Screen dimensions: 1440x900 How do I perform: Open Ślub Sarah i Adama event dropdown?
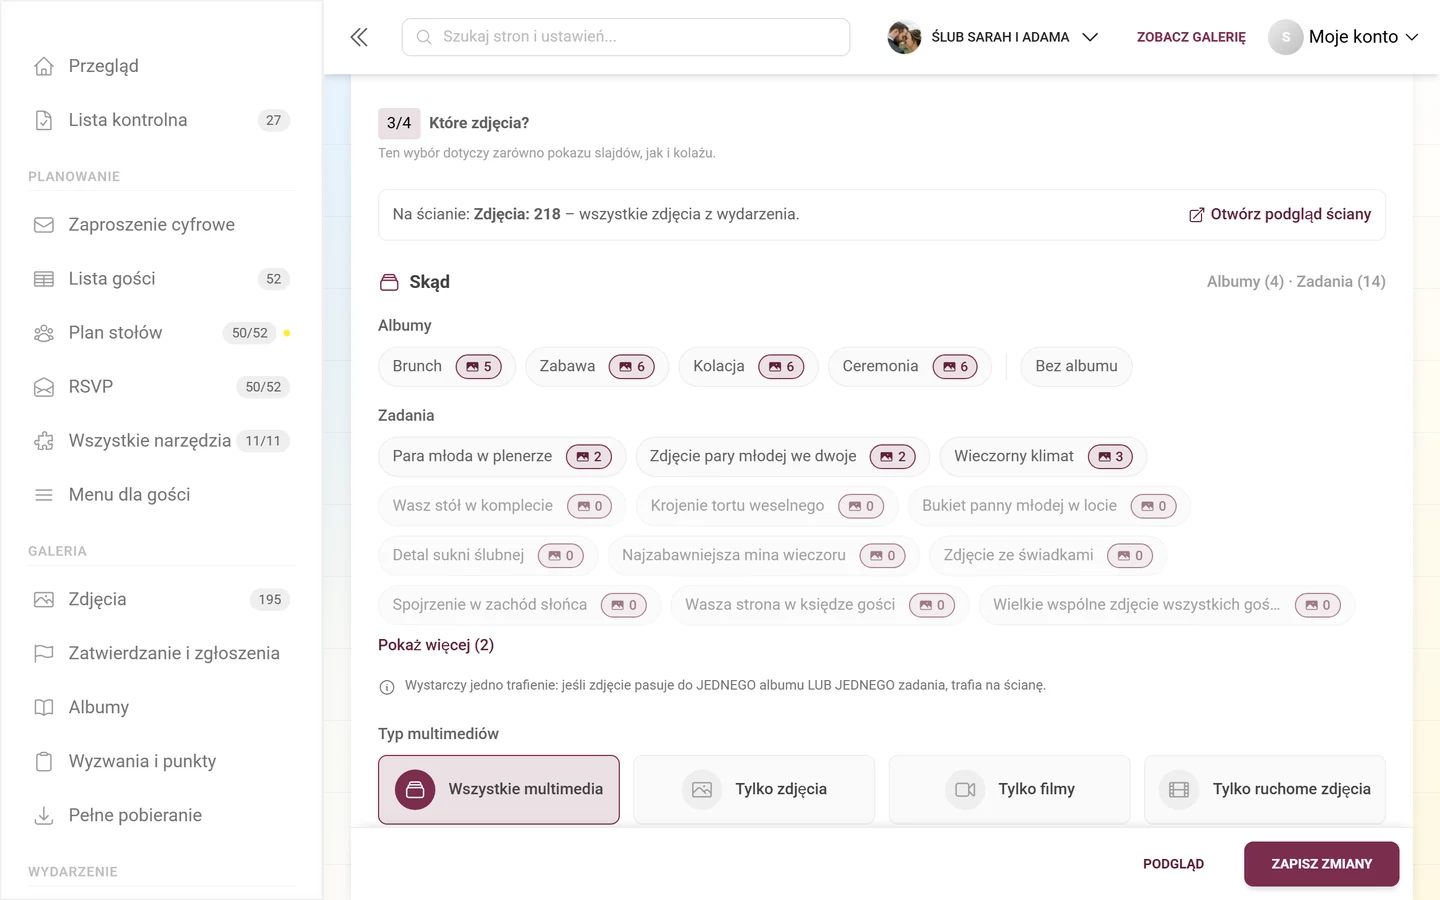pyautogui.click(x=994, y=37)
